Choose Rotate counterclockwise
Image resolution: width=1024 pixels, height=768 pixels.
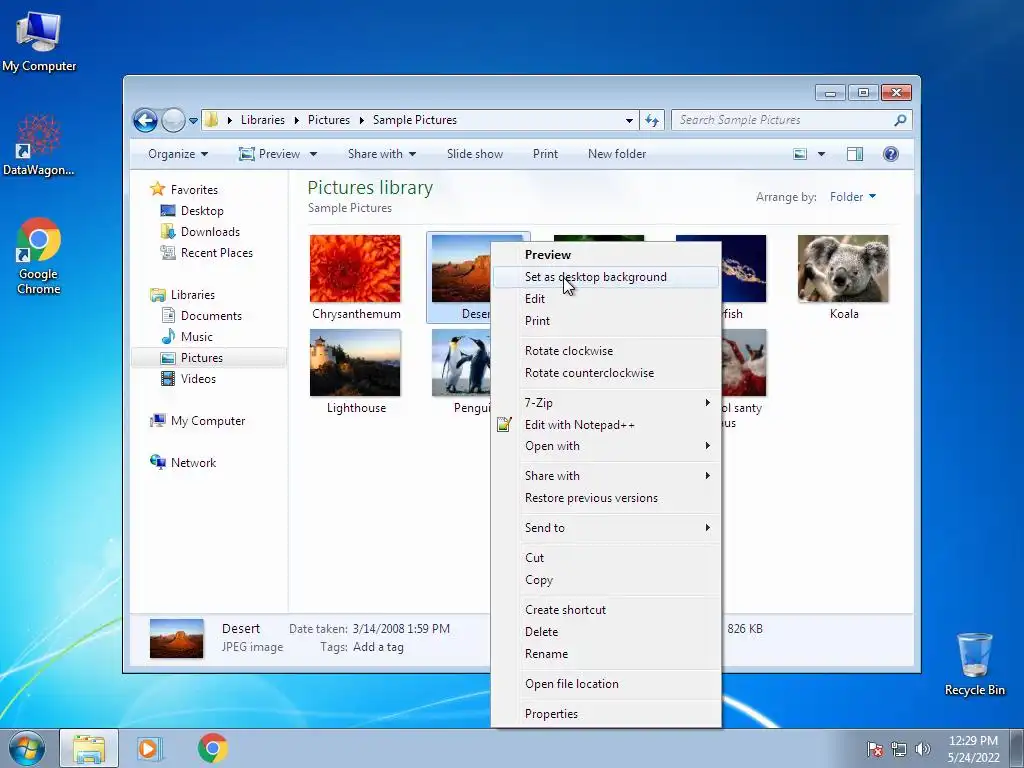click(606, 374)
